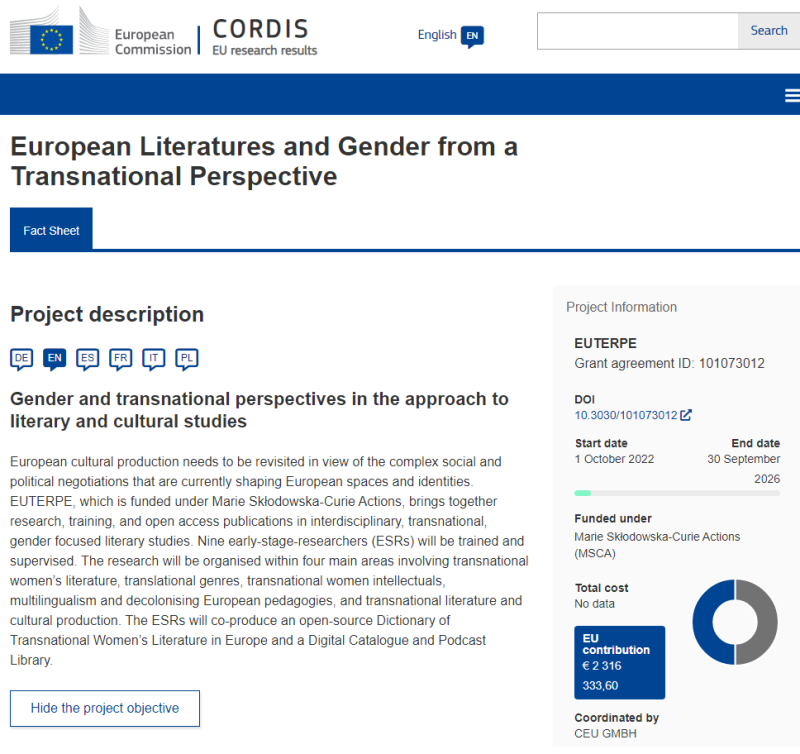This screenshot has height=754, width=800.
Task: Click the external link icon beside DOI
Action: (x=686, y=415)
